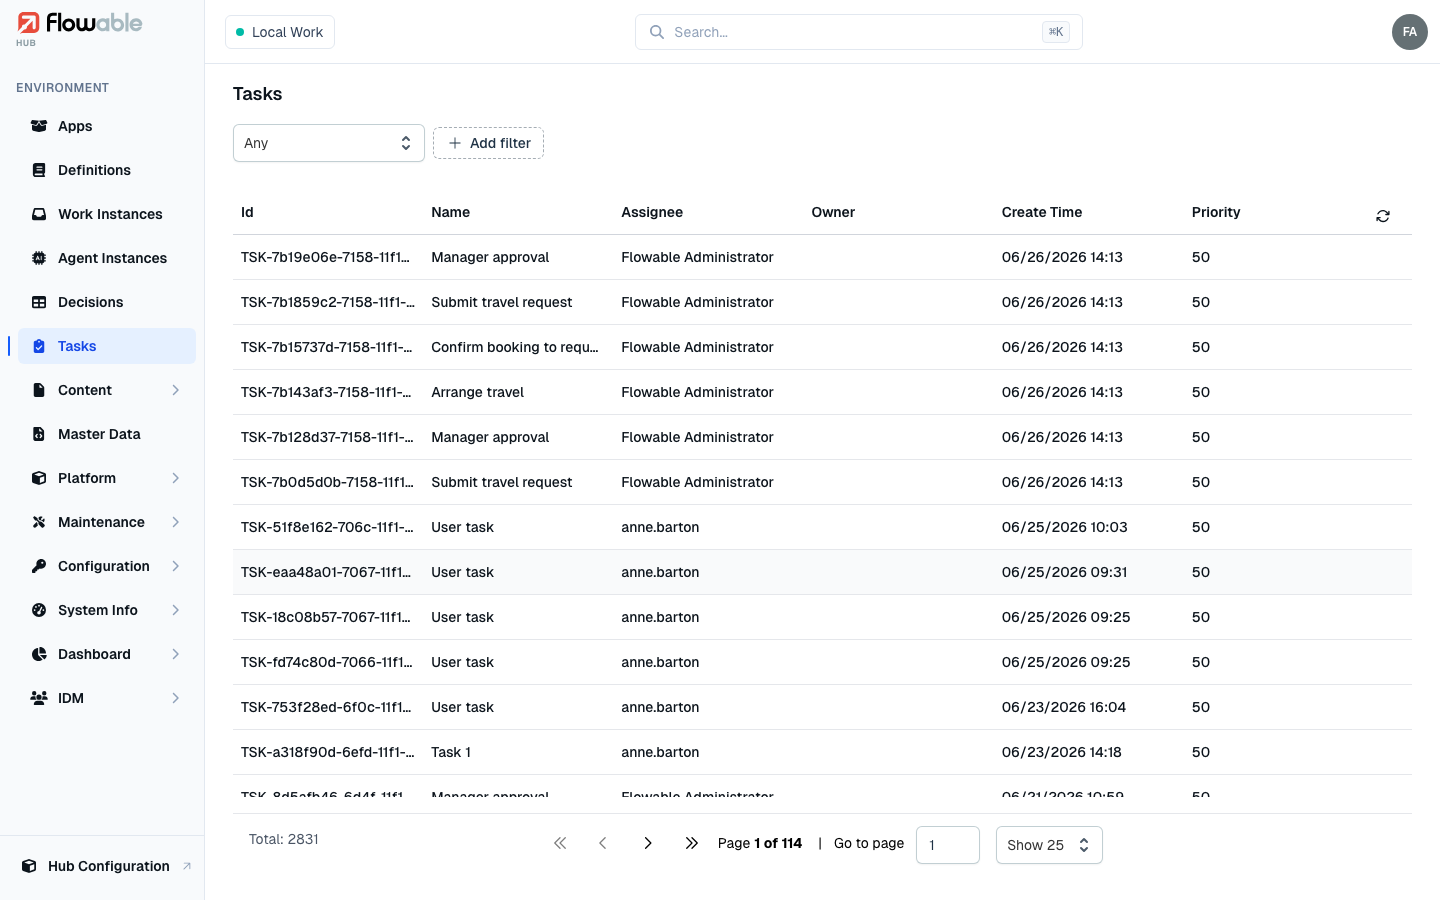This screenshot has height=900, width=1440.
Task: Click the Local Work environment button
Action: point(280,32)
